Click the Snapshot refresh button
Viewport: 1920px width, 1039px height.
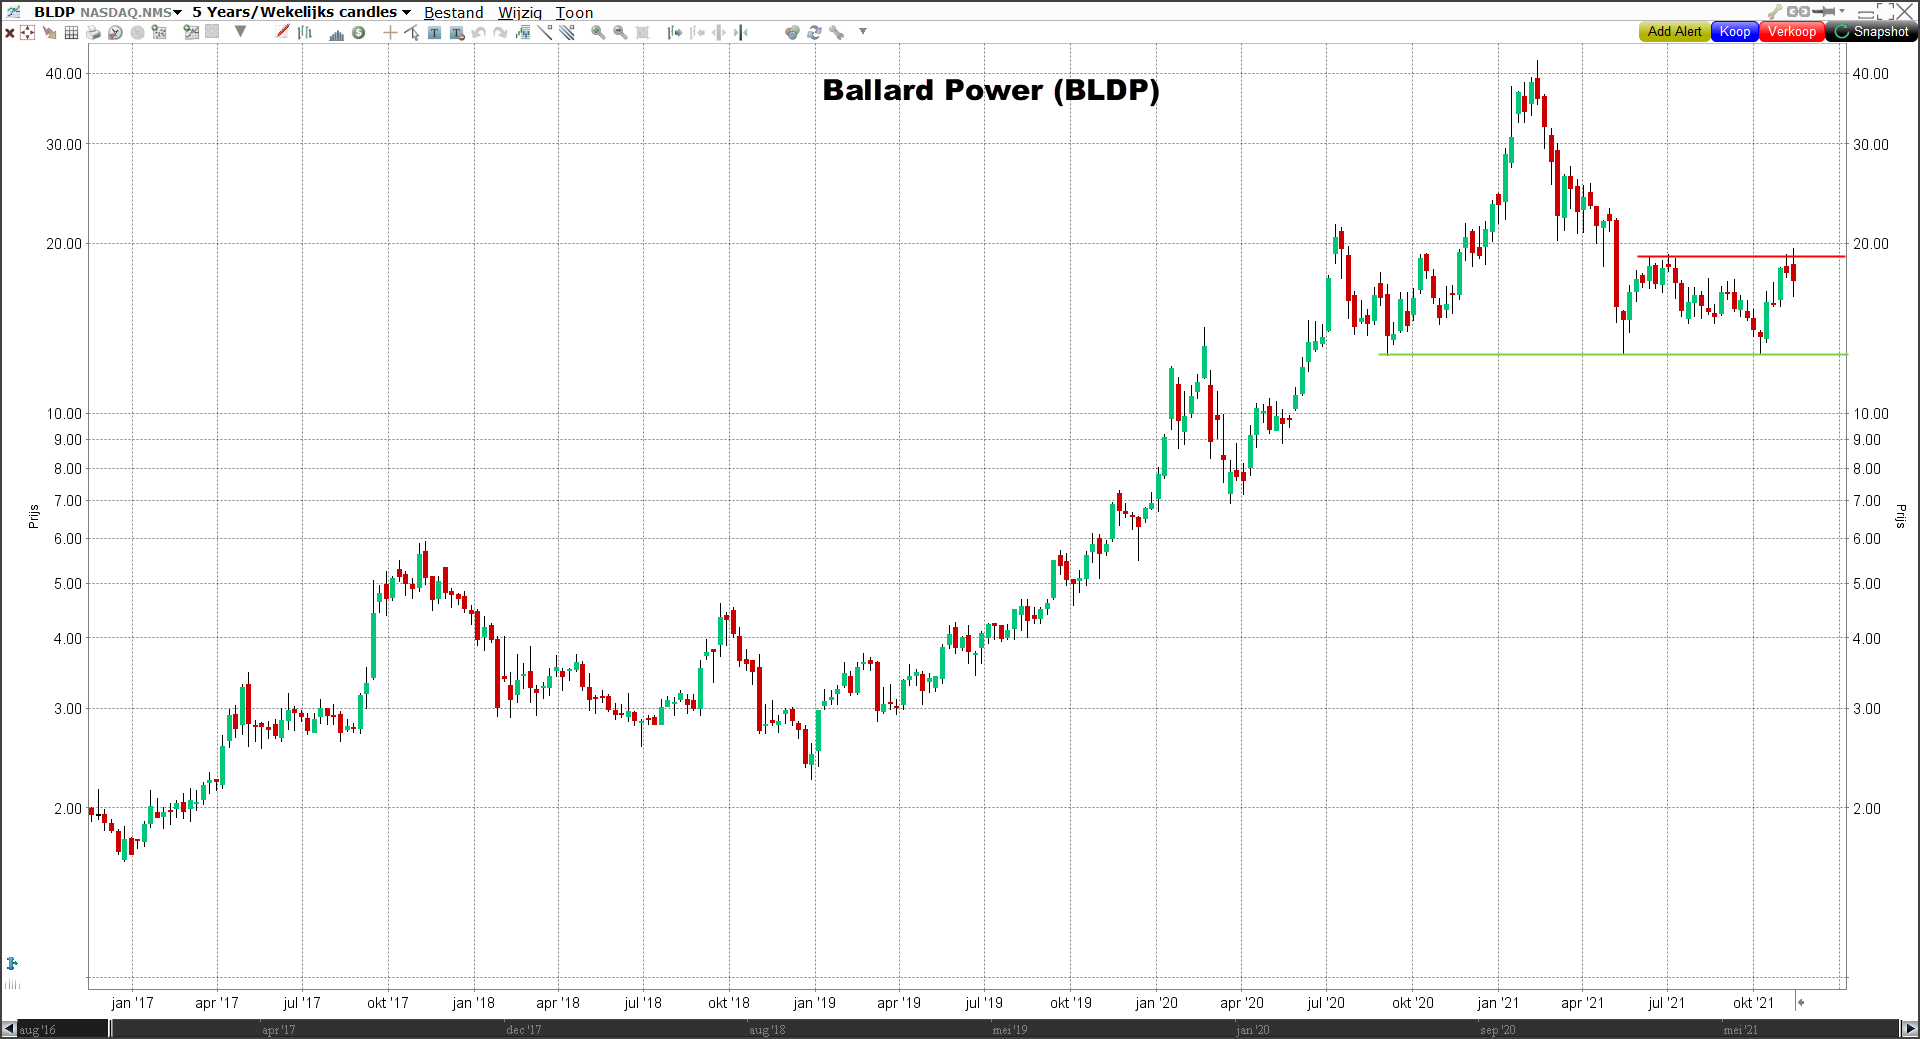point(1871,32)
